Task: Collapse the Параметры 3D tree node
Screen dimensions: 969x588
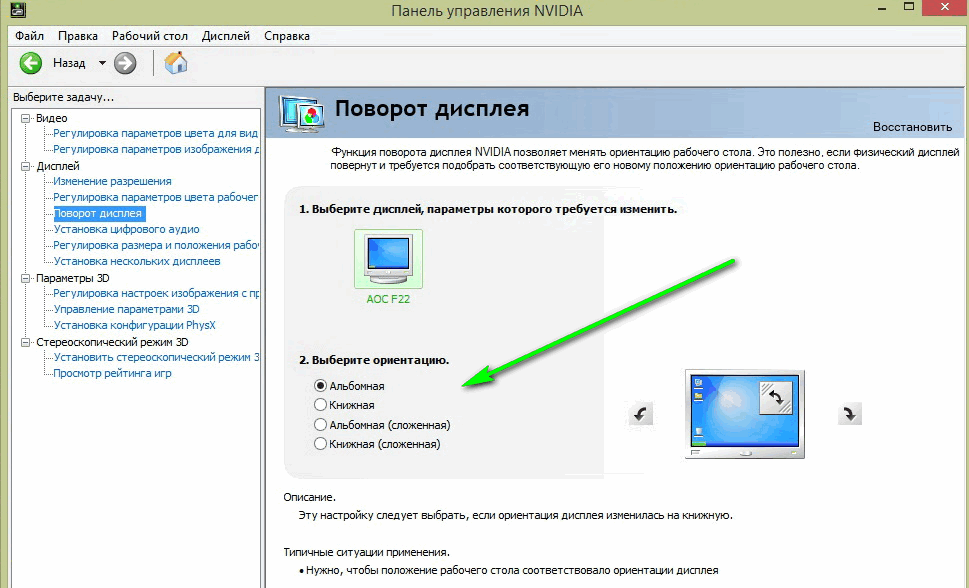Action: (x=26, y=278)
